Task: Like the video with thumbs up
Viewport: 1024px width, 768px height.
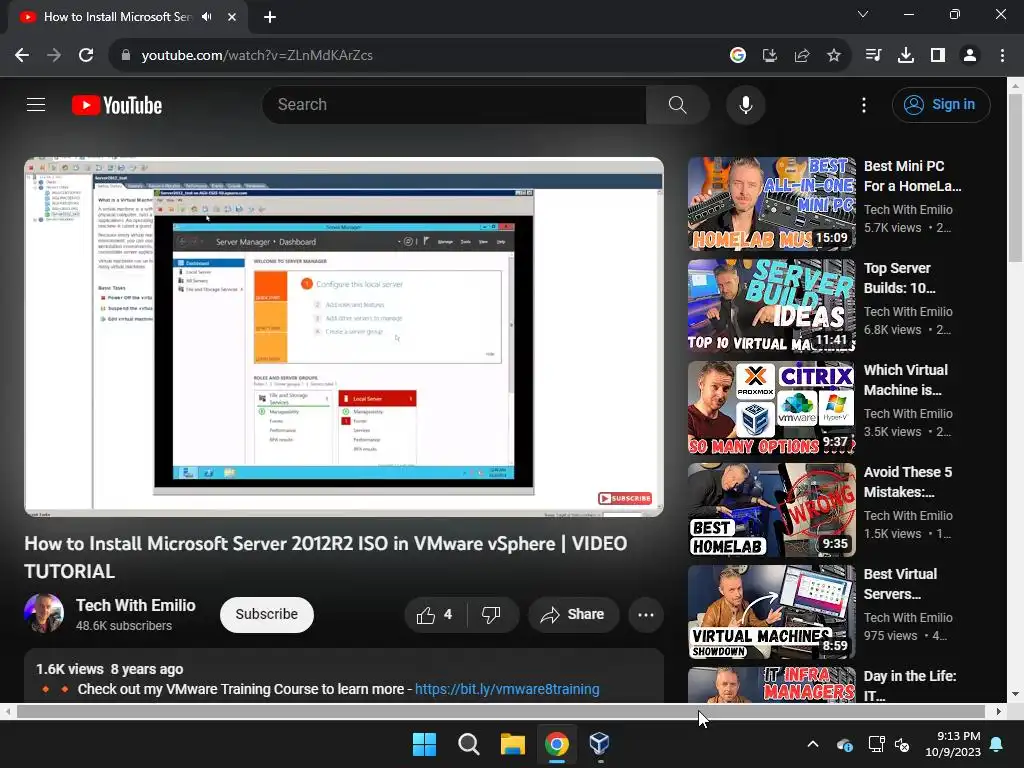Action: click(434, 615)
